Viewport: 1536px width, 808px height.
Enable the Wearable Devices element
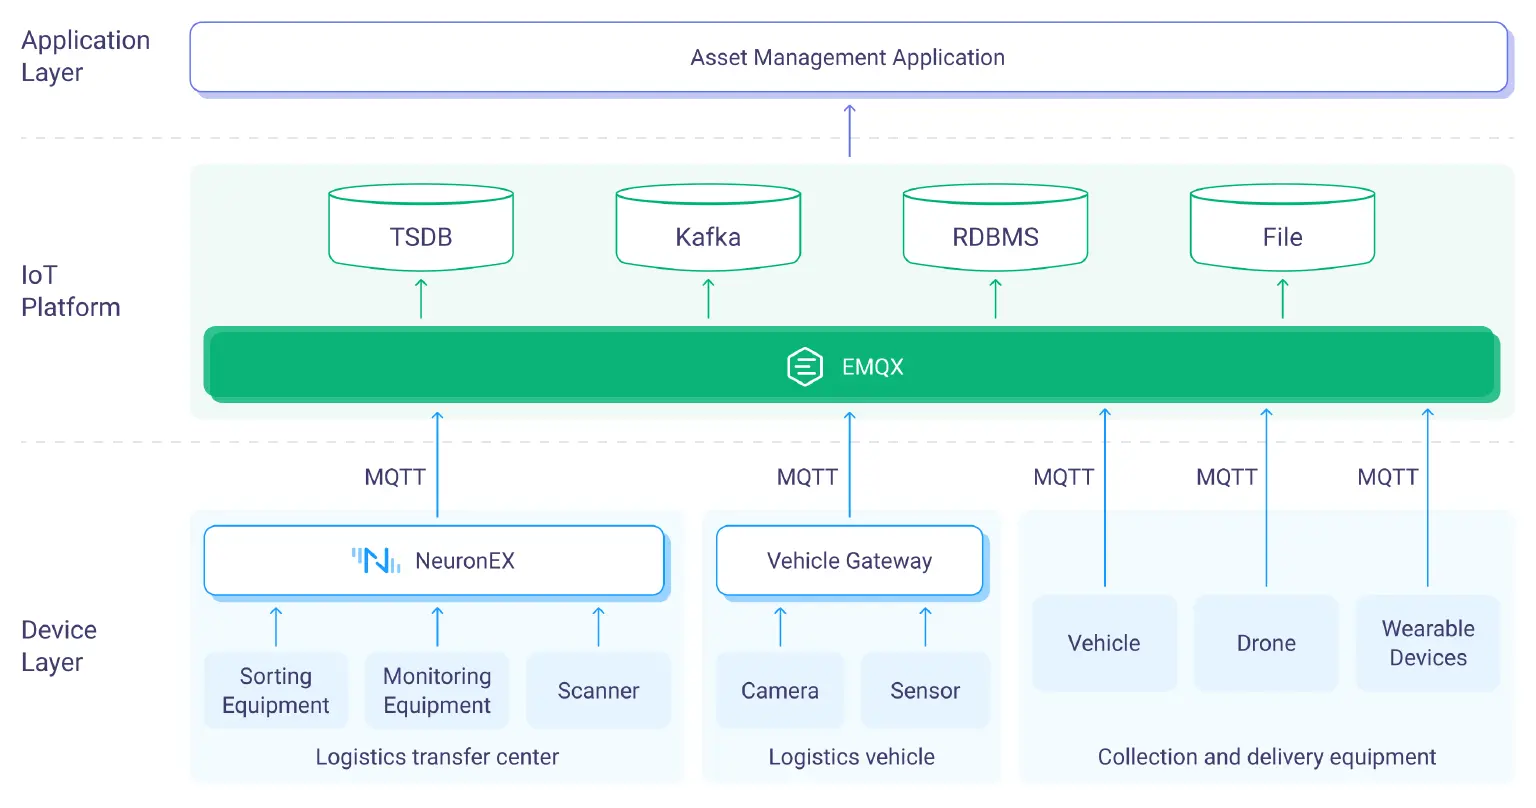[x=1427, y=643]
